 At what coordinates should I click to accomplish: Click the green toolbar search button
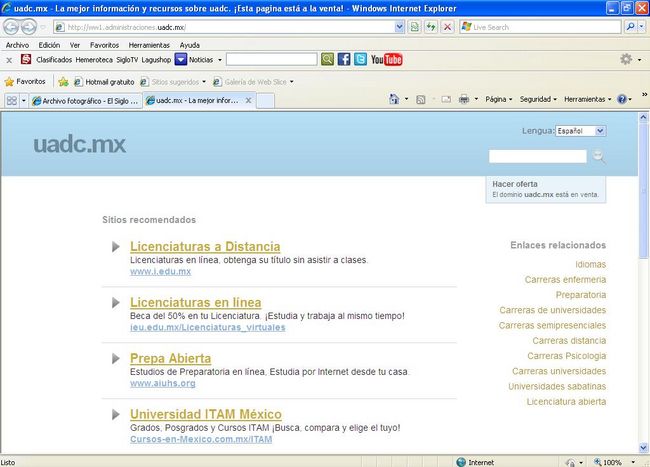point(327,59)
